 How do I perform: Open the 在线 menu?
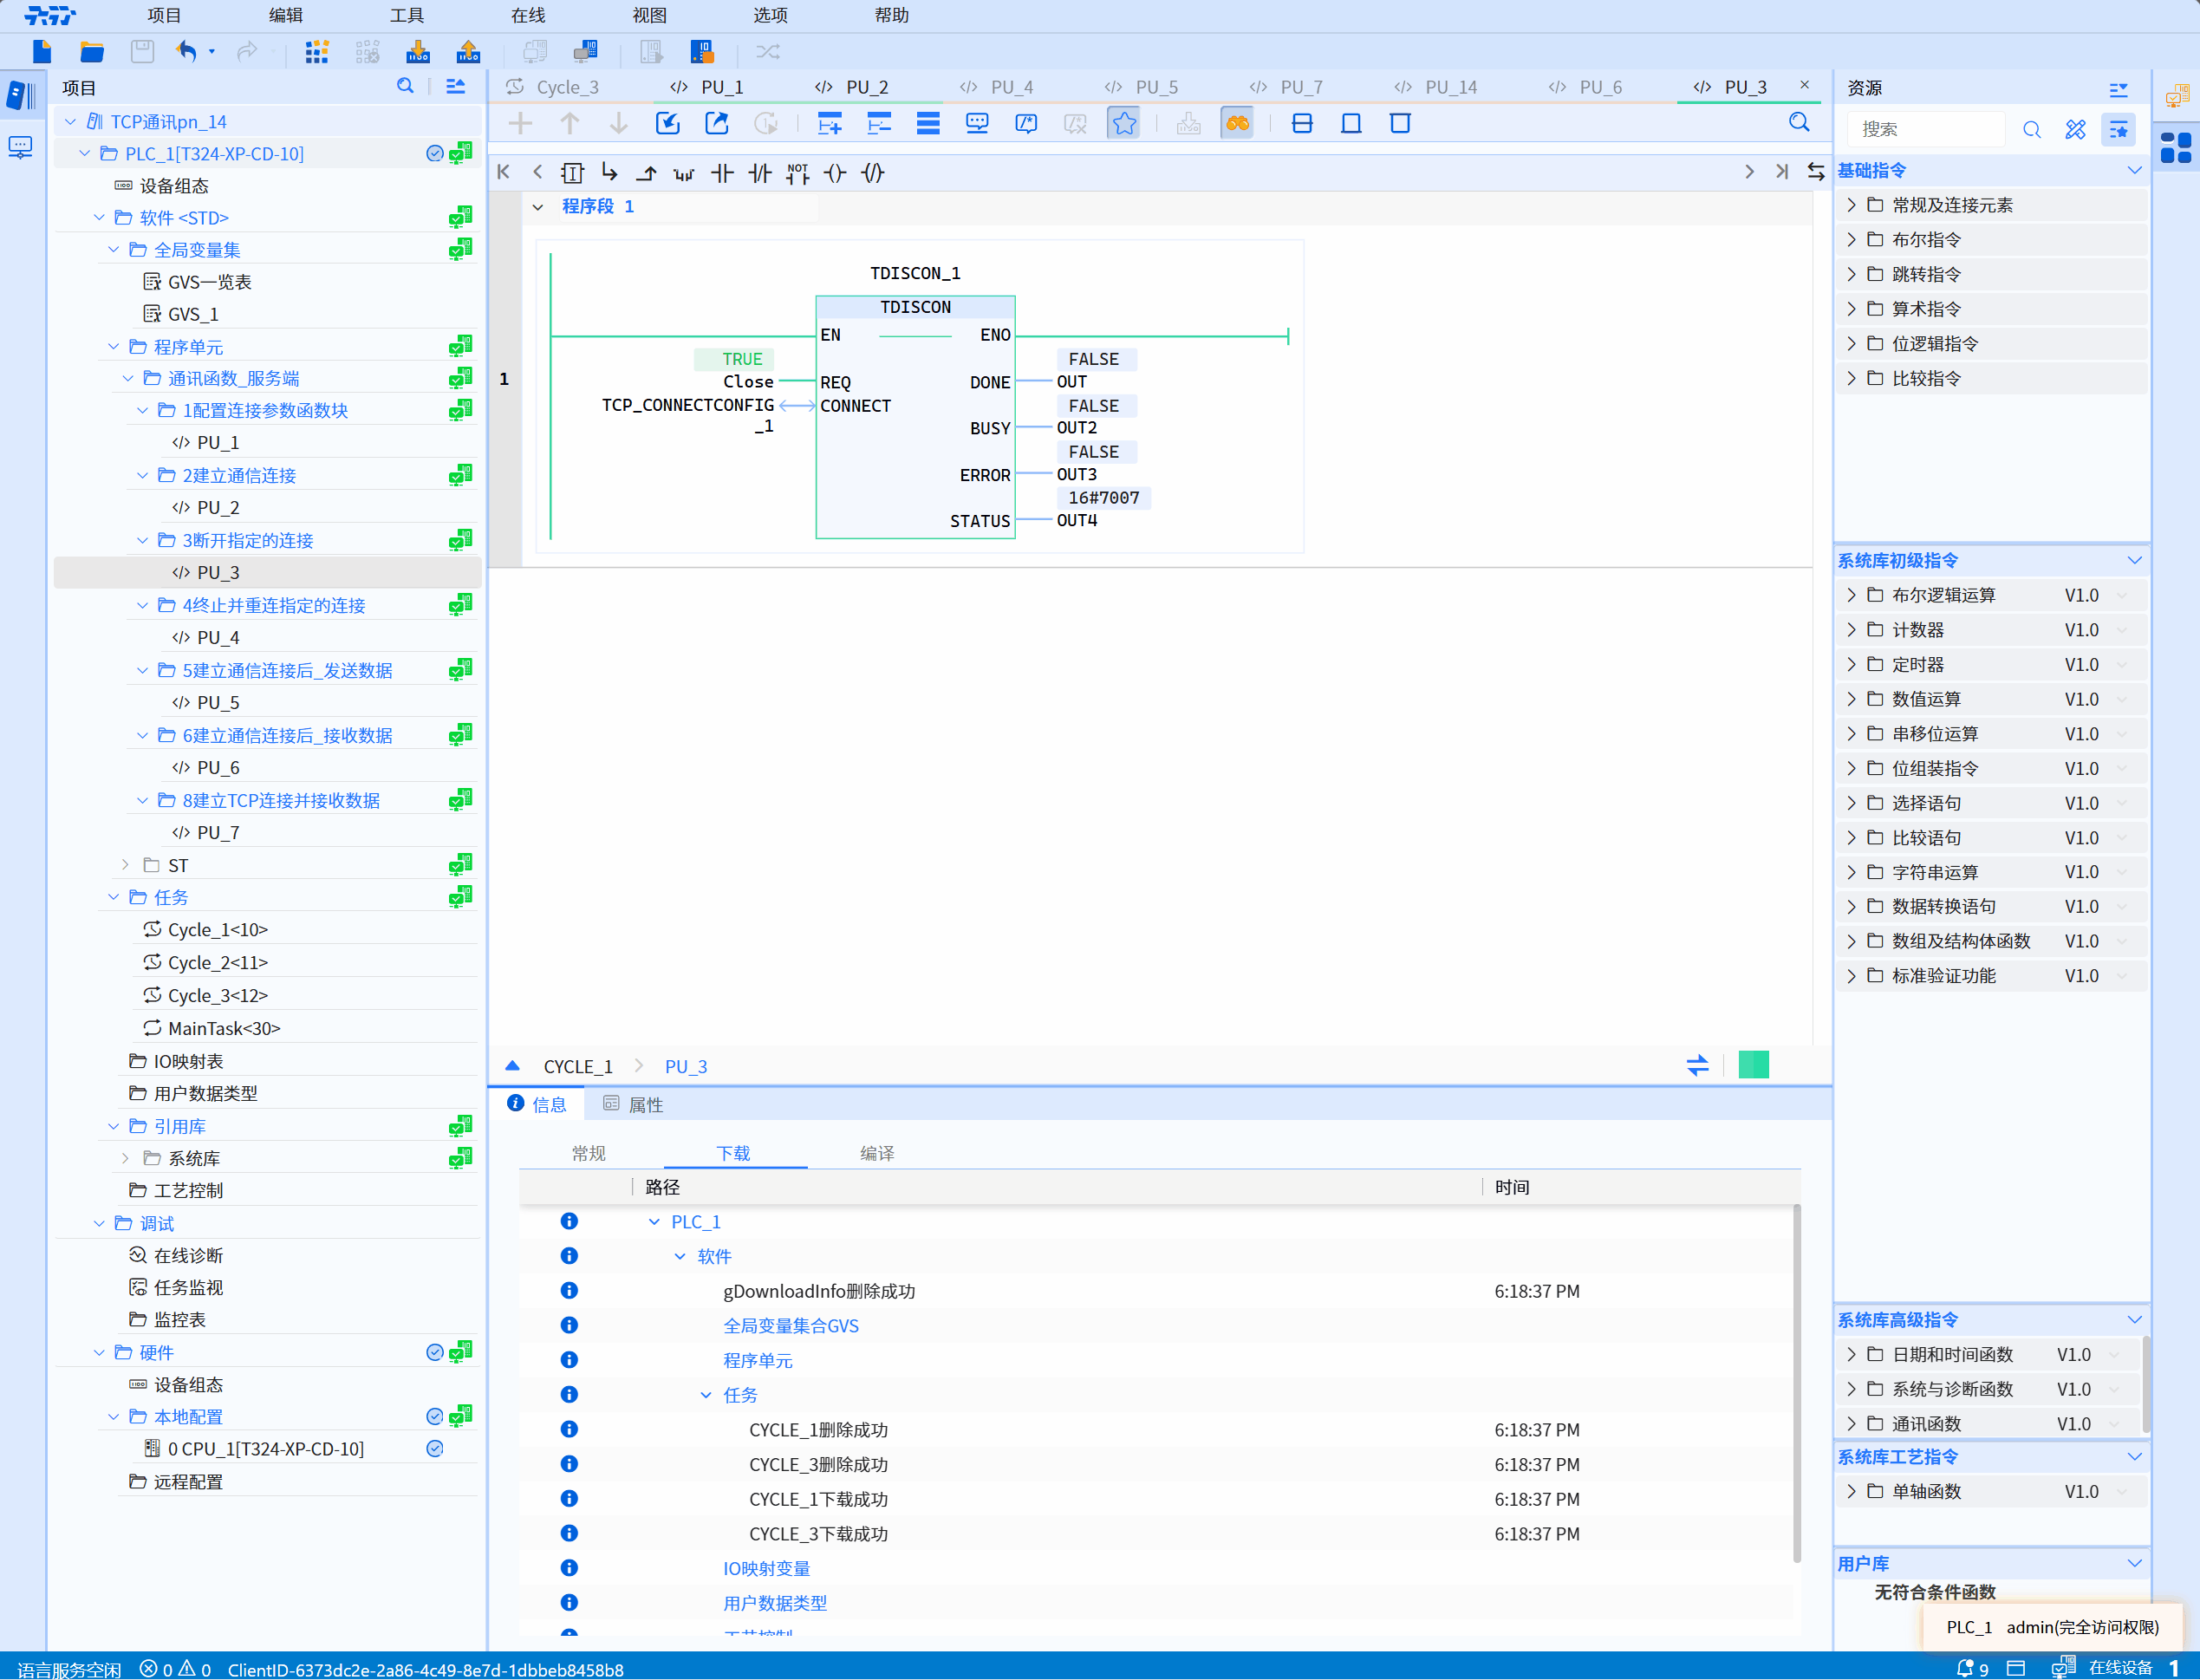click(x=527, y=15)
